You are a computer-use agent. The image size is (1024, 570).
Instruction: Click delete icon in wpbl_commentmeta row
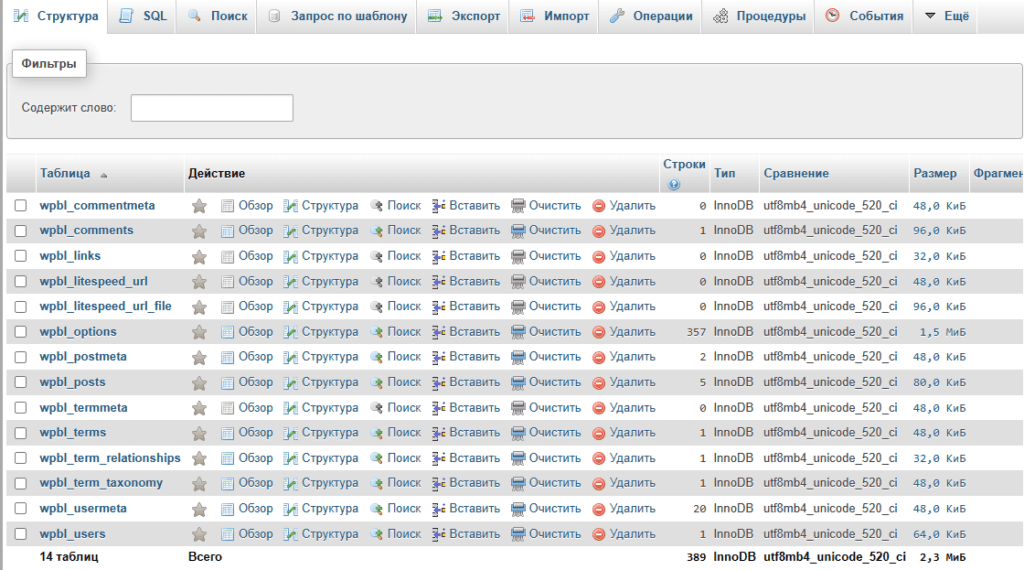(x=599, y=206)
